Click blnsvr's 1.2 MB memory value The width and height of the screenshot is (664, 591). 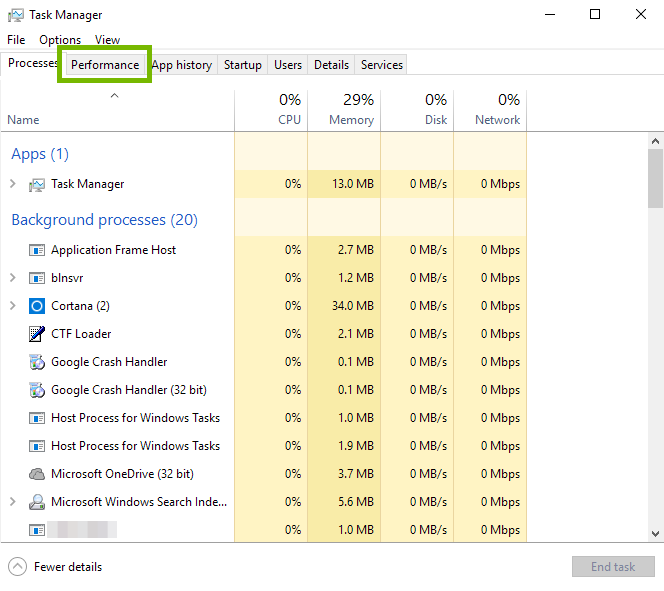pyautogui.click(x=356, y=278)
